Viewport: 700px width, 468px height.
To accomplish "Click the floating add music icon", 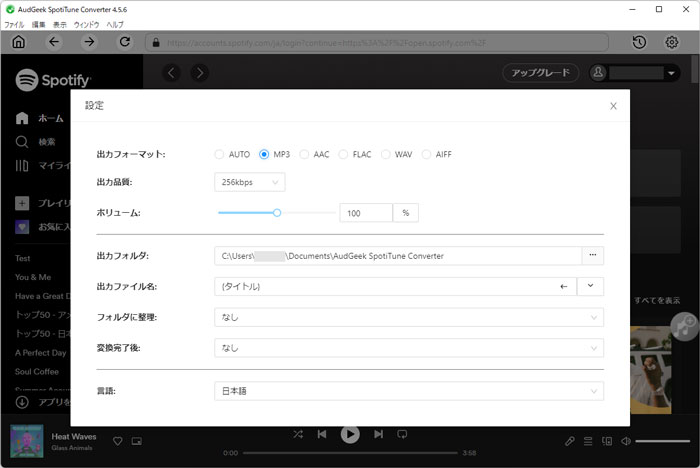I will click(x=684, y=327).
